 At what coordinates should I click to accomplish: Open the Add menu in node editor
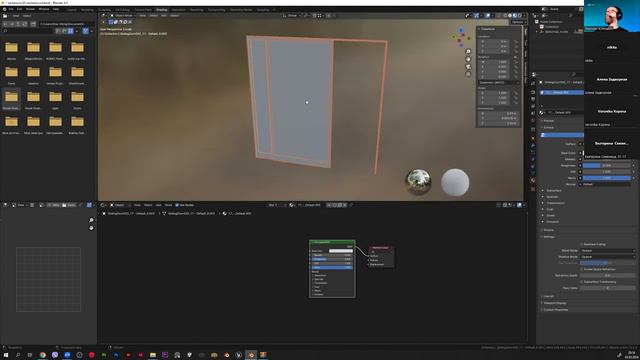[x=158, y=205]
